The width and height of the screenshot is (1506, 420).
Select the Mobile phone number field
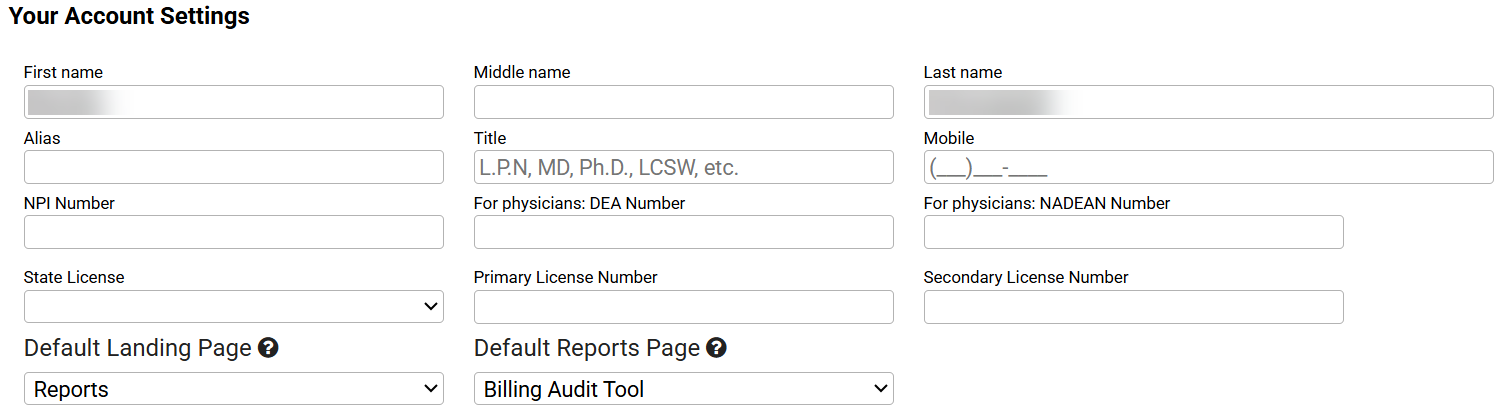click(x=1209, y=167)
